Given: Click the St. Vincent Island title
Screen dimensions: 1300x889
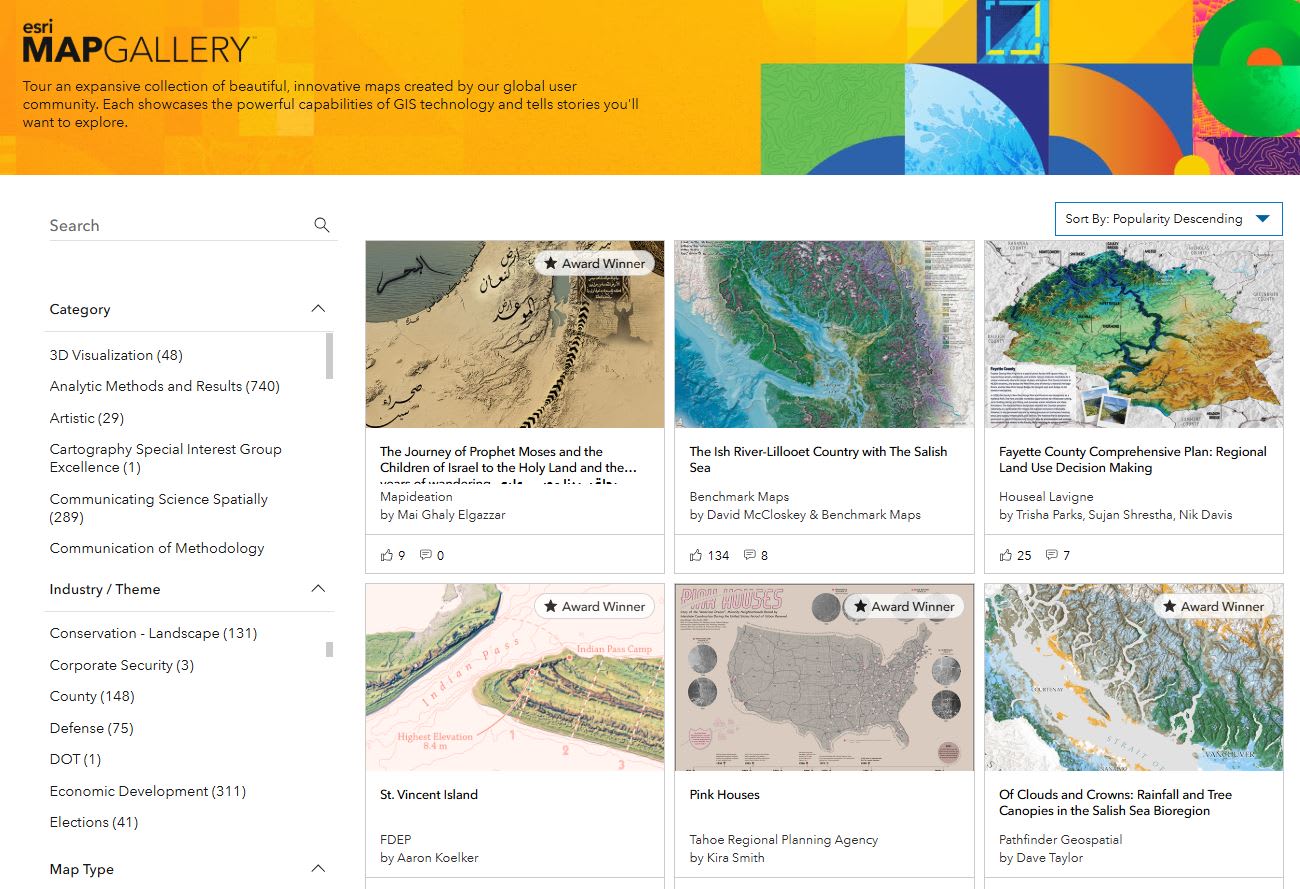Looking at the screenshot, I should [x=429, y=795].
